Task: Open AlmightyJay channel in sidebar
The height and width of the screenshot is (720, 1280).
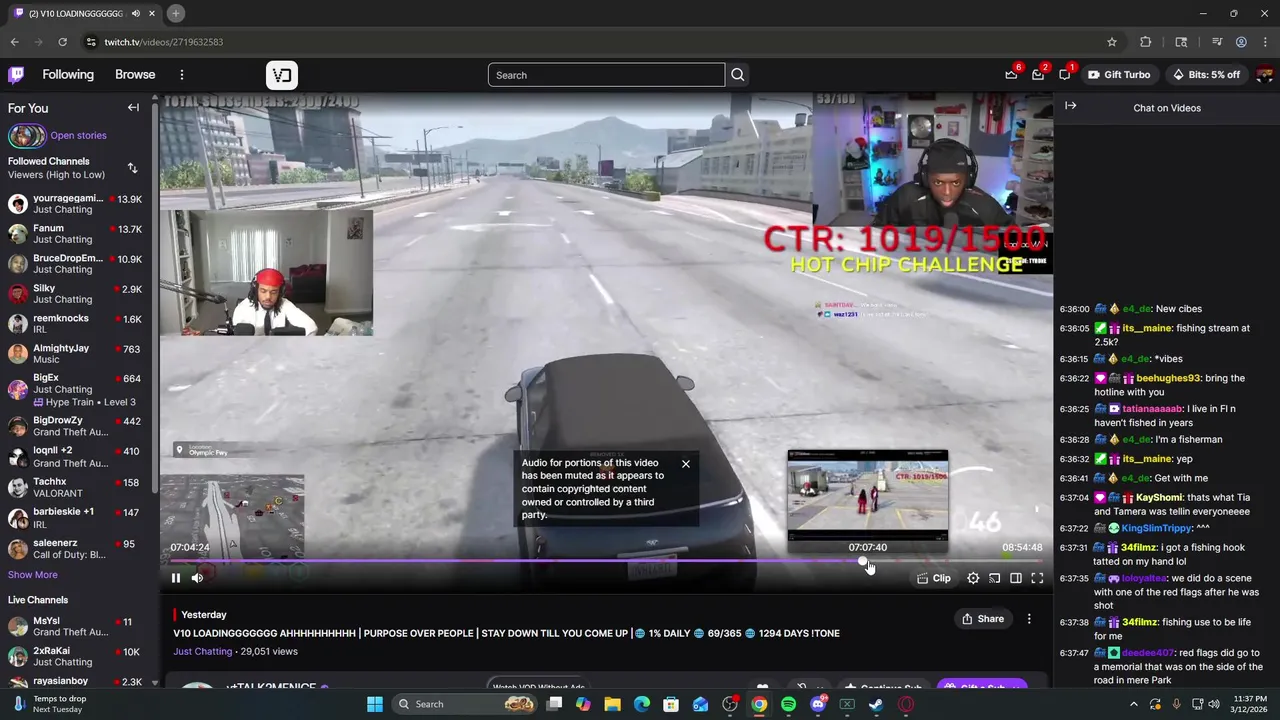Action: 77,354
